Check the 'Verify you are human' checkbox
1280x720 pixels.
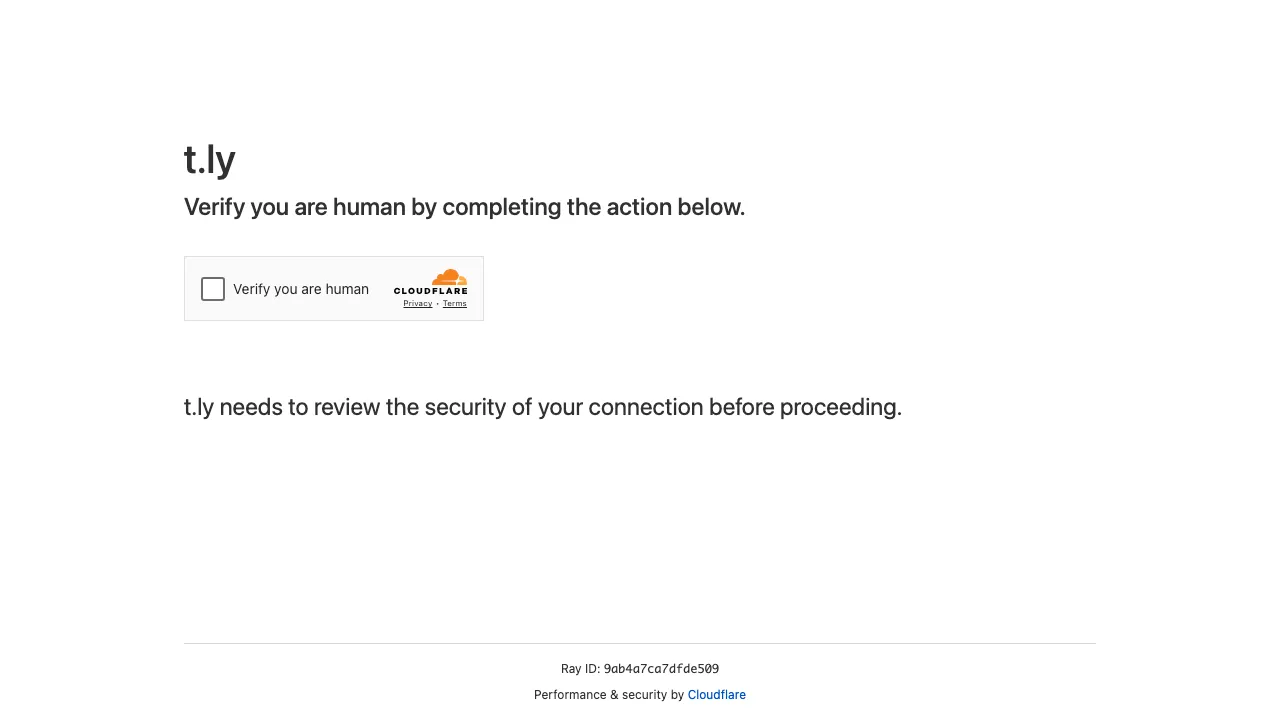pyautogui.click(x=213, y=289)
